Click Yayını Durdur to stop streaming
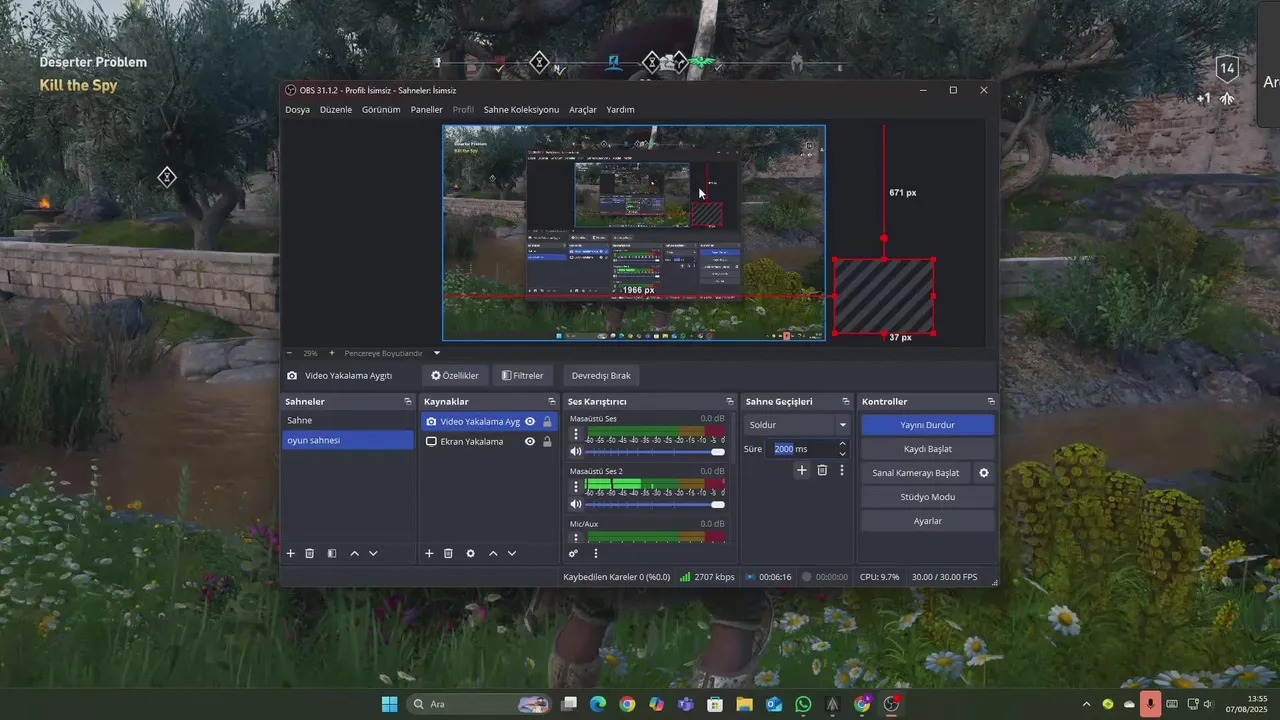1280x720 pixels. tap(927, 425)
